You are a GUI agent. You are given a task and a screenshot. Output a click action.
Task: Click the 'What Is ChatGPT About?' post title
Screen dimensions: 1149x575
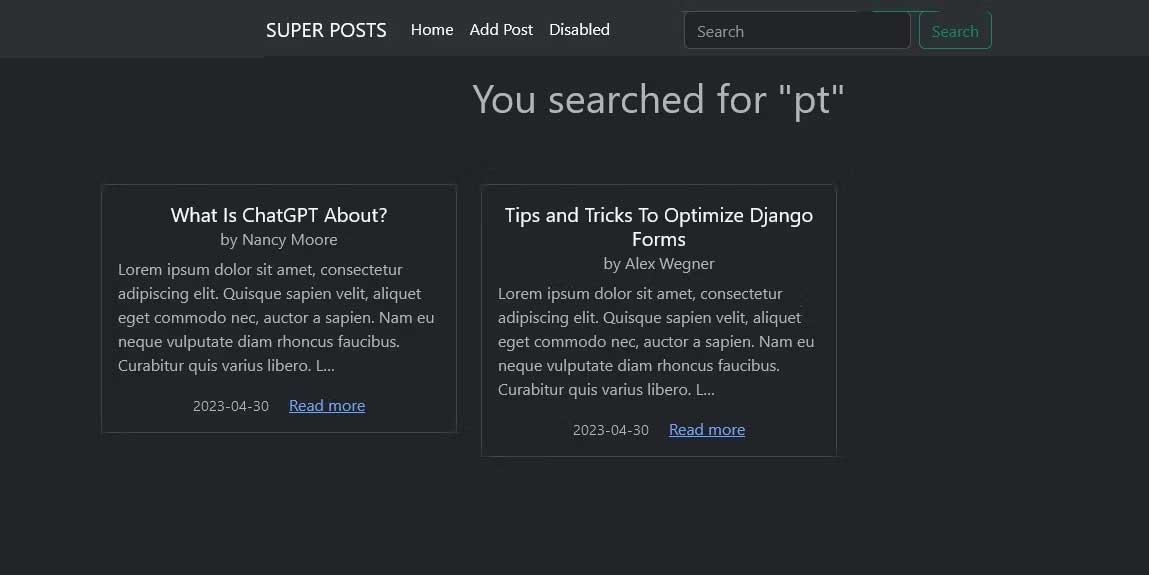pyautogui.click(x=279, y=215)
